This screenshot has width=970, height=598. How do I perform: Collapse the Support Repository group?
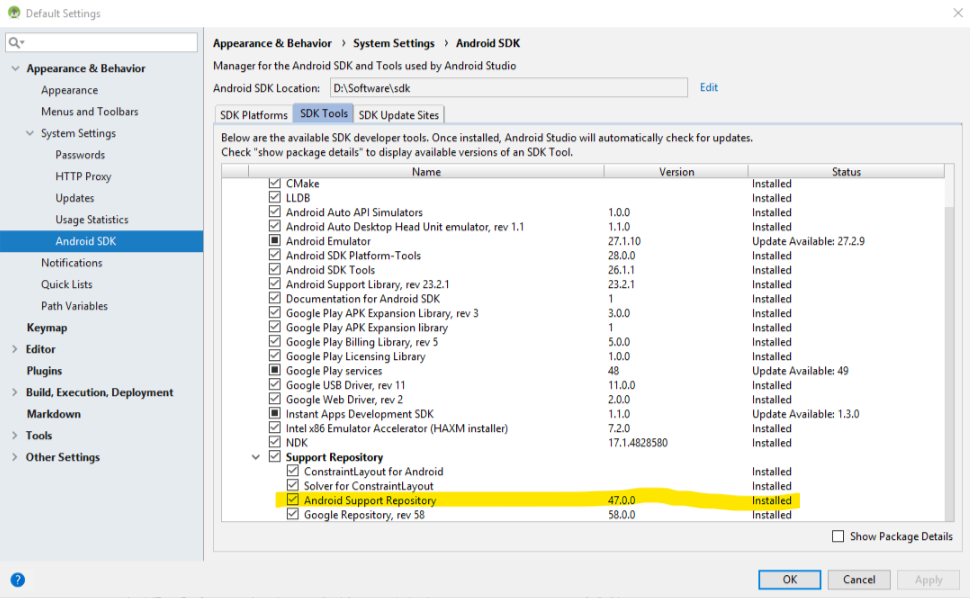click(255, 457)
